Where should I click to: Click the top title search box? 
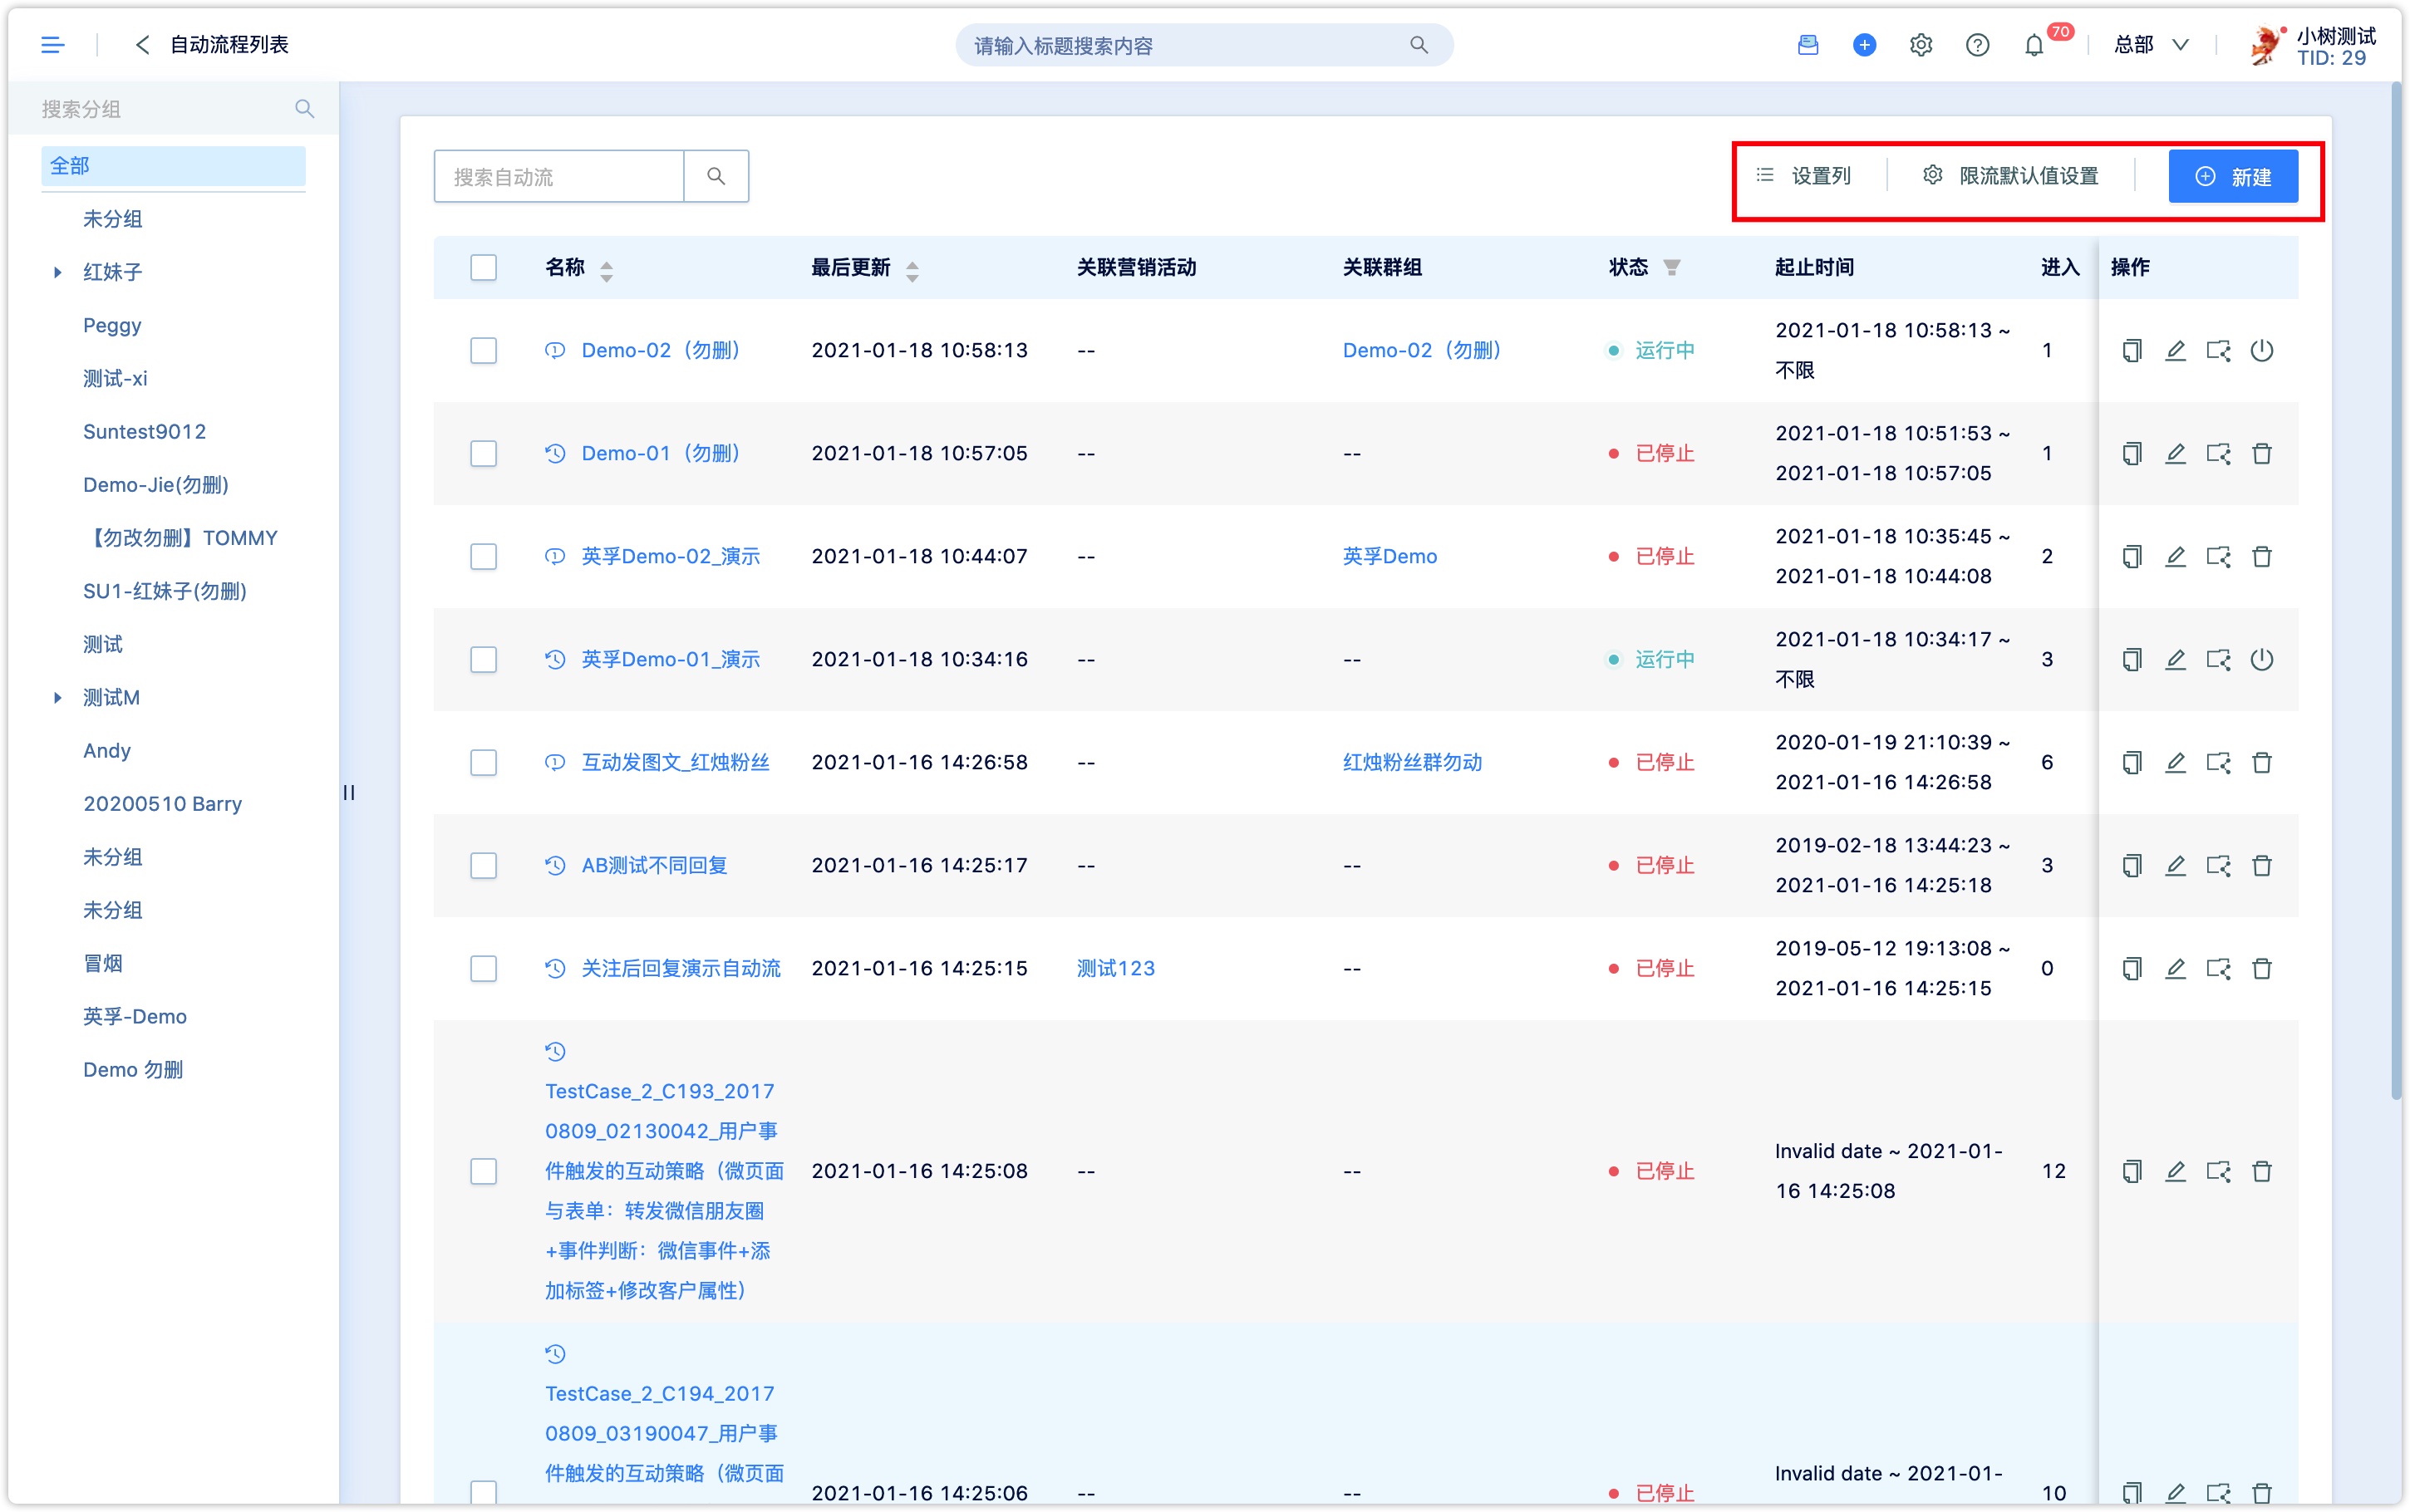(1203, 45)
